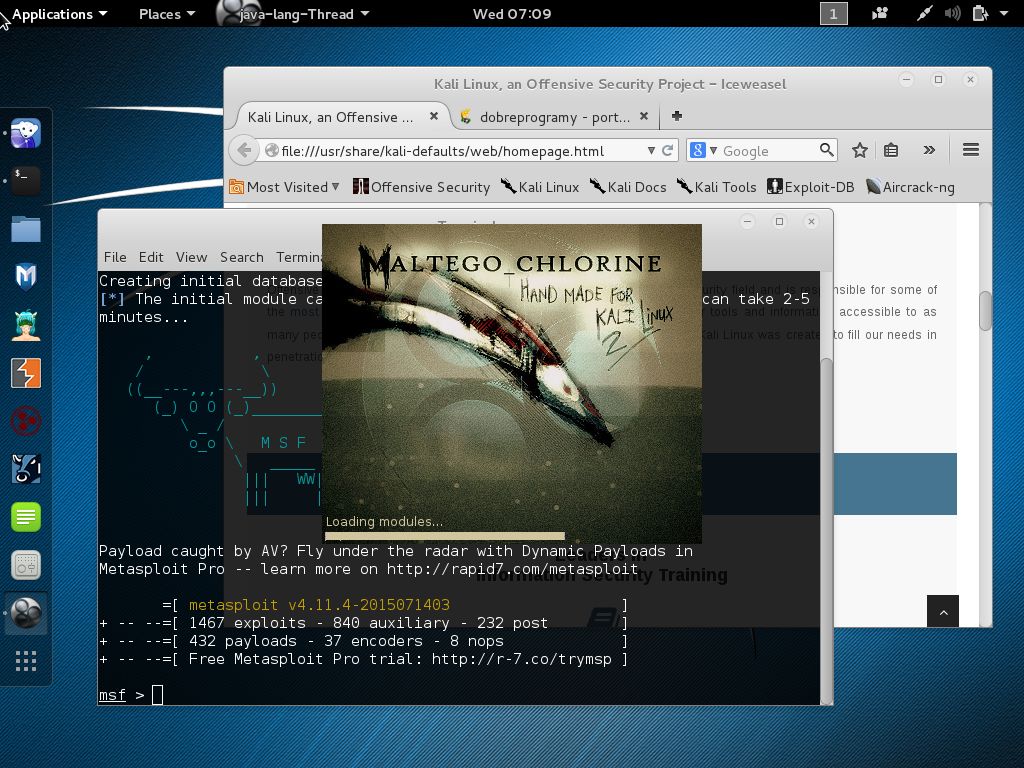Image resolution: width=1024 pixels, height=768 pixels.
Task: Click the users tray icon in top bar
Action: (x=880, y=13)
